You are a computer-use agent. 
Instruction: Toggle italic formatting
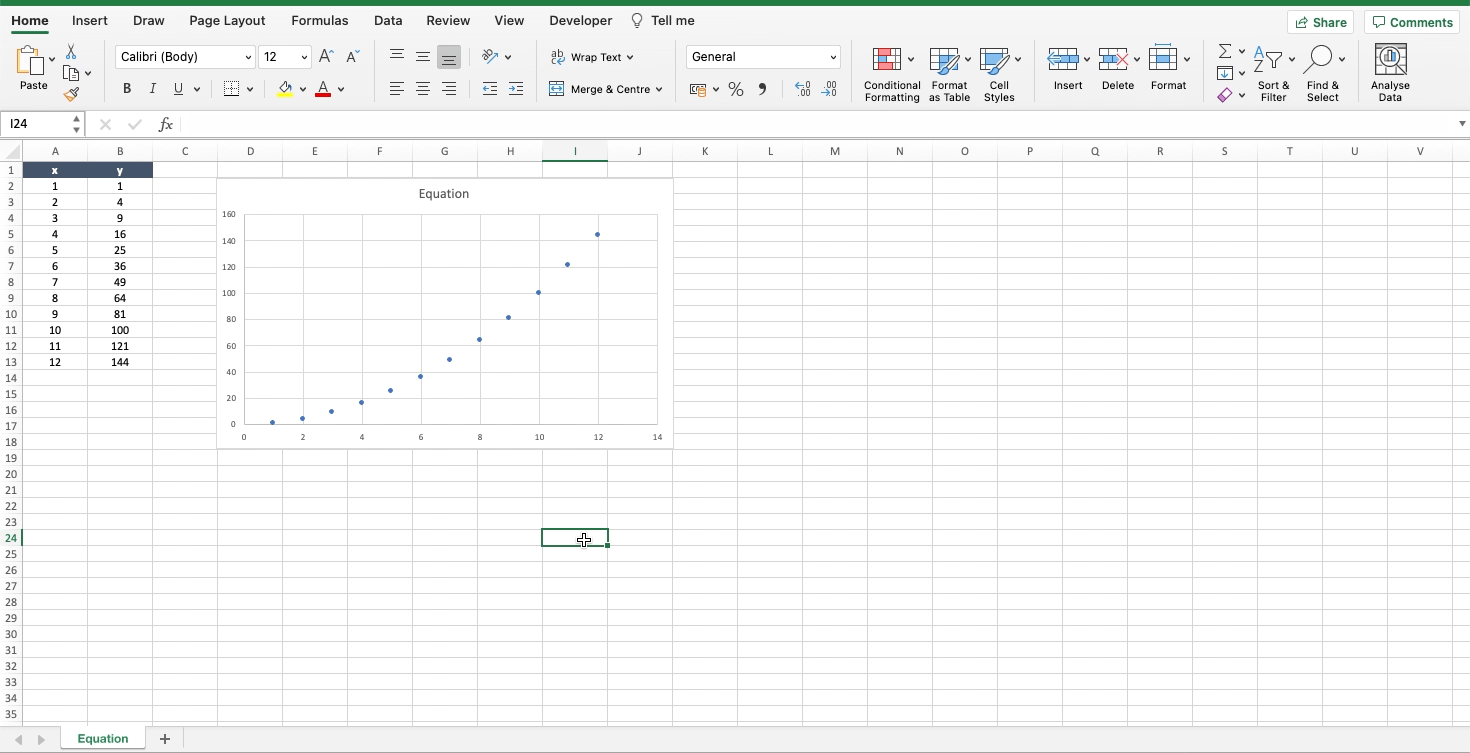(152, 89)
